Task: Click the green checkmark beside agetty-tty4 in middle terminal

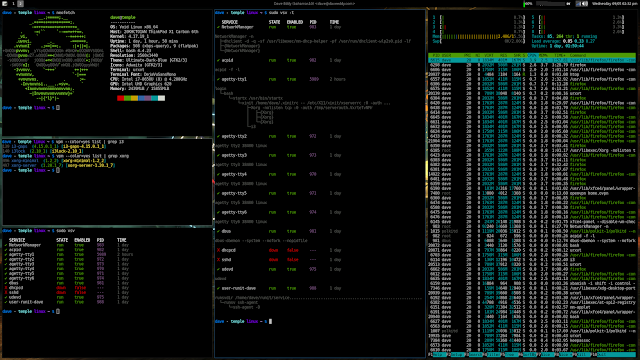Action: pos(219,174)
